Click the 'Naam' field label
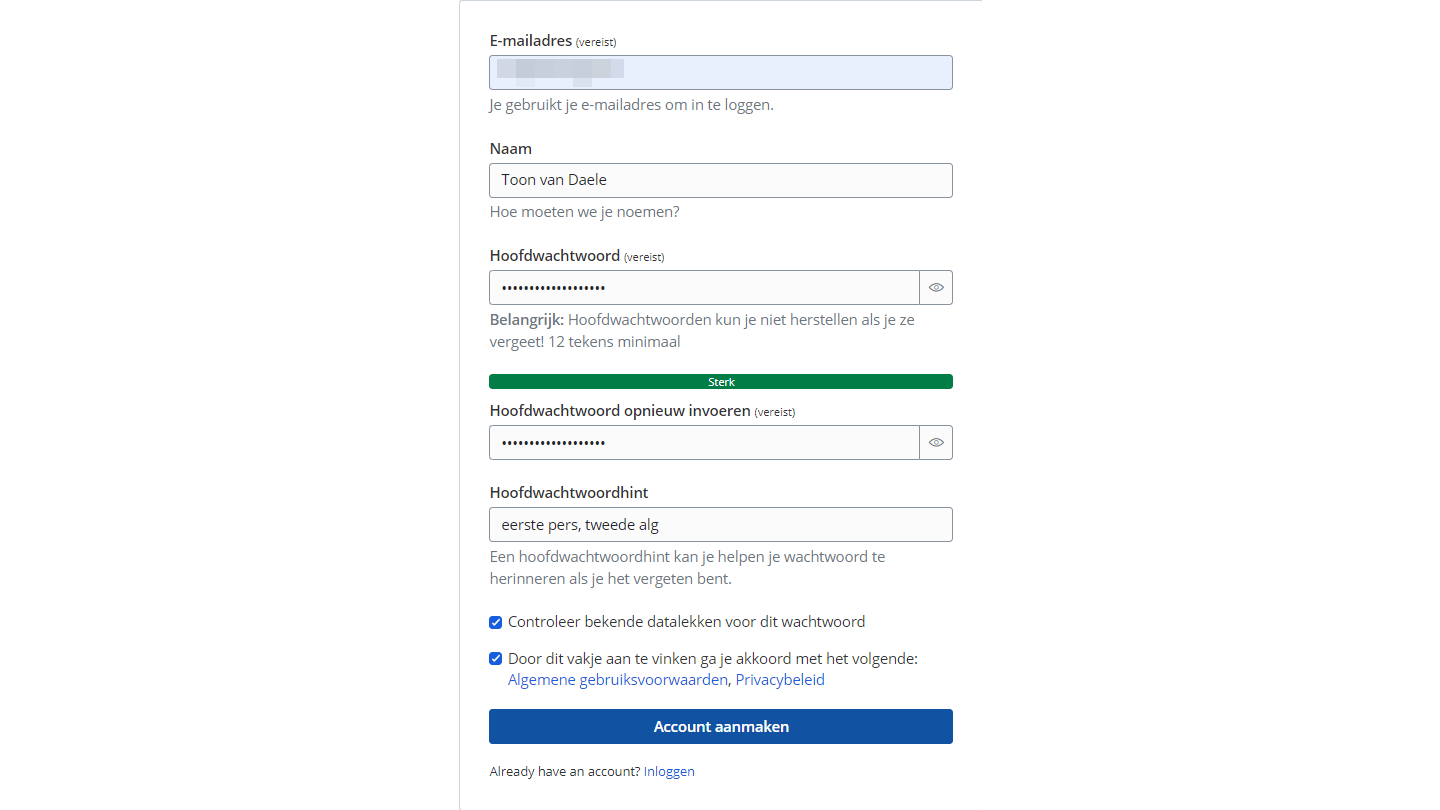1440x810 pixels. click(x=511, y=149)
